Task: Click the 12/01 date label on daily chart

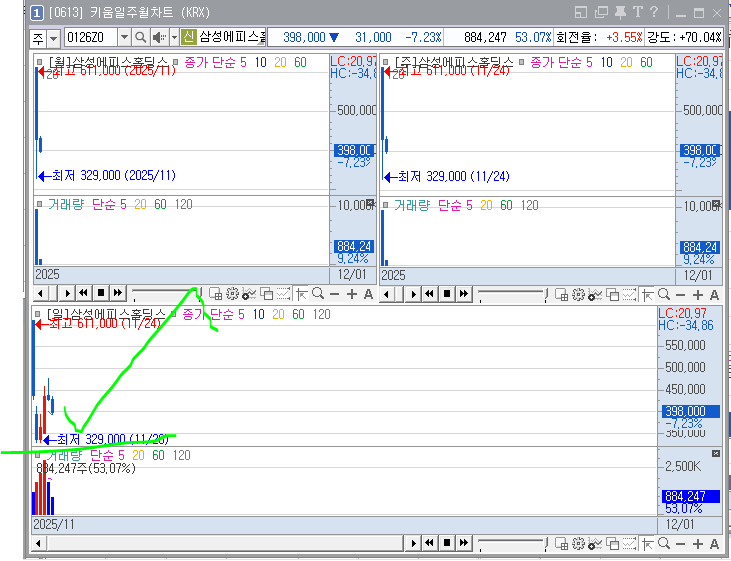Action: coord(680,525)
